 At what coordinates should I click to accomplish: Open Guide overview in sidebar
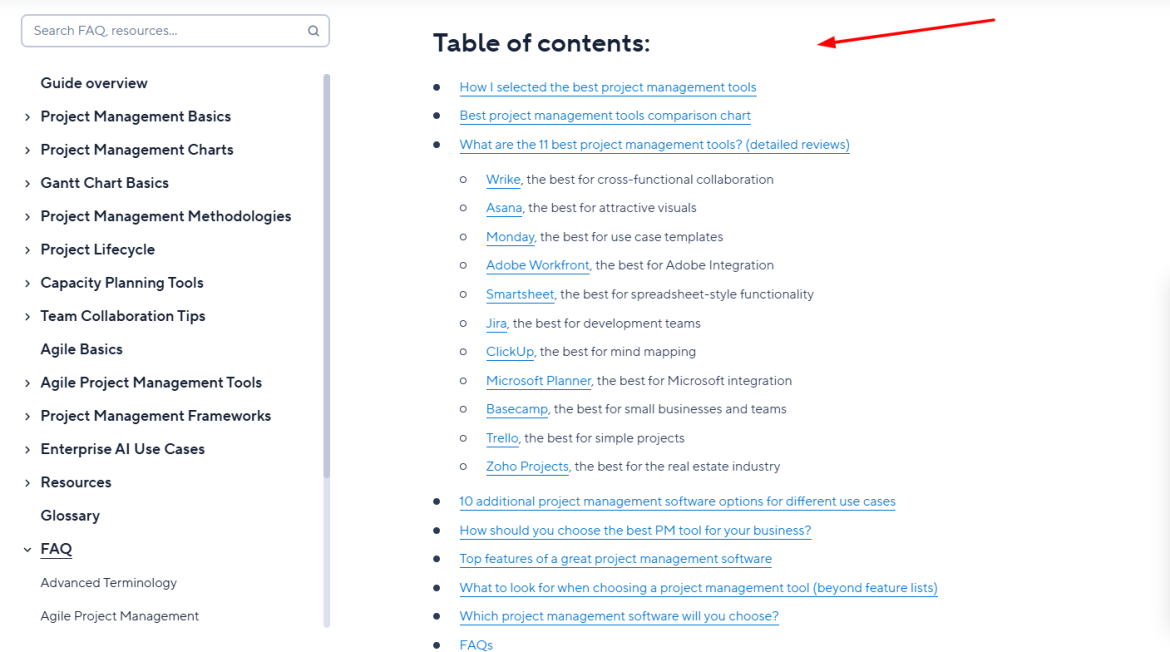(94, 83)
